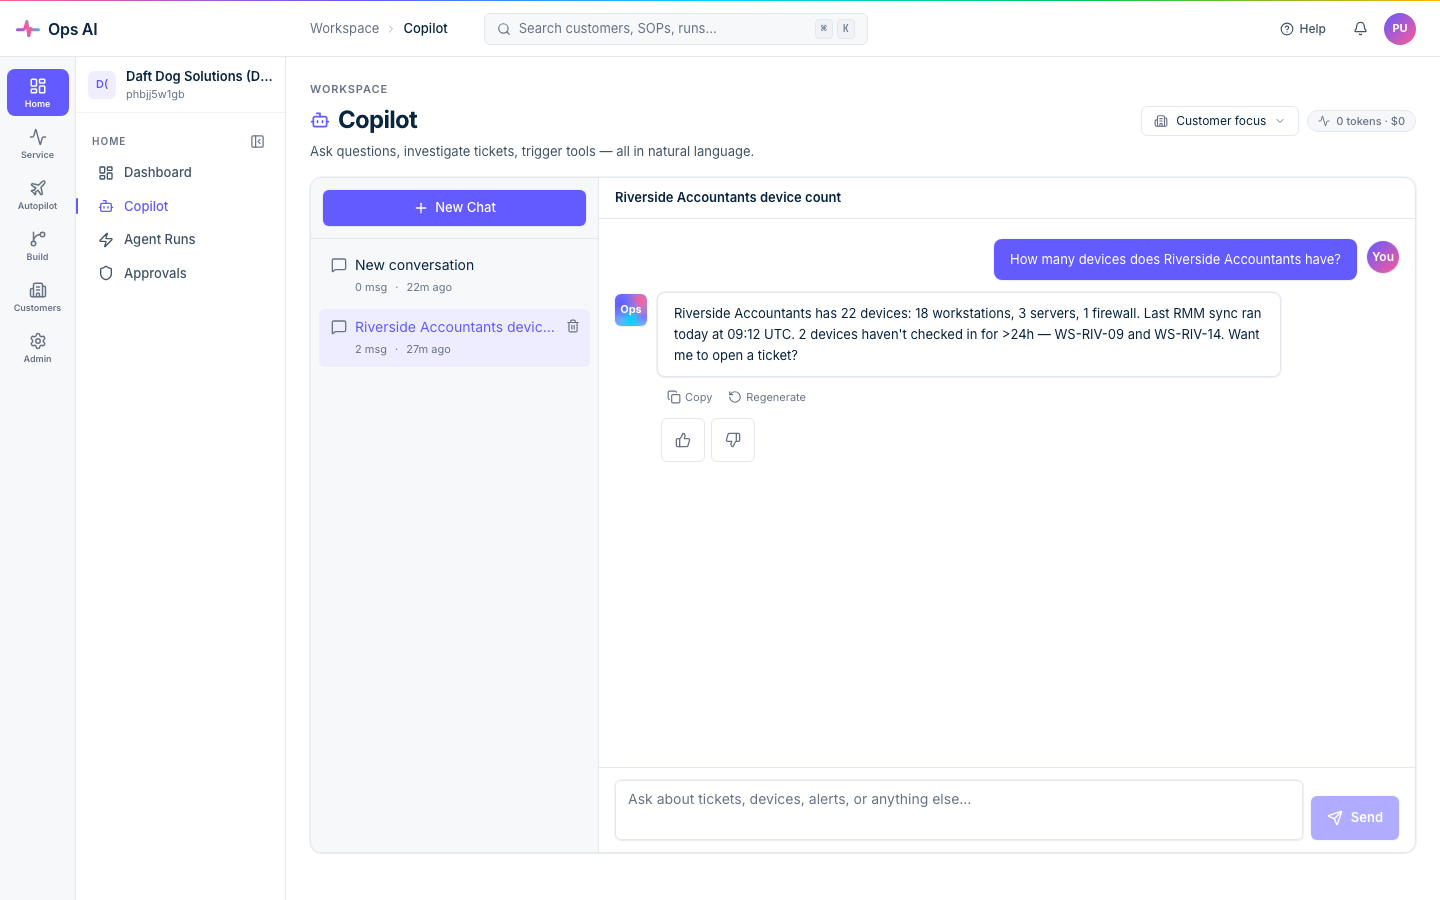Open the Customer focus dropdown

[x=1220, y=121]
